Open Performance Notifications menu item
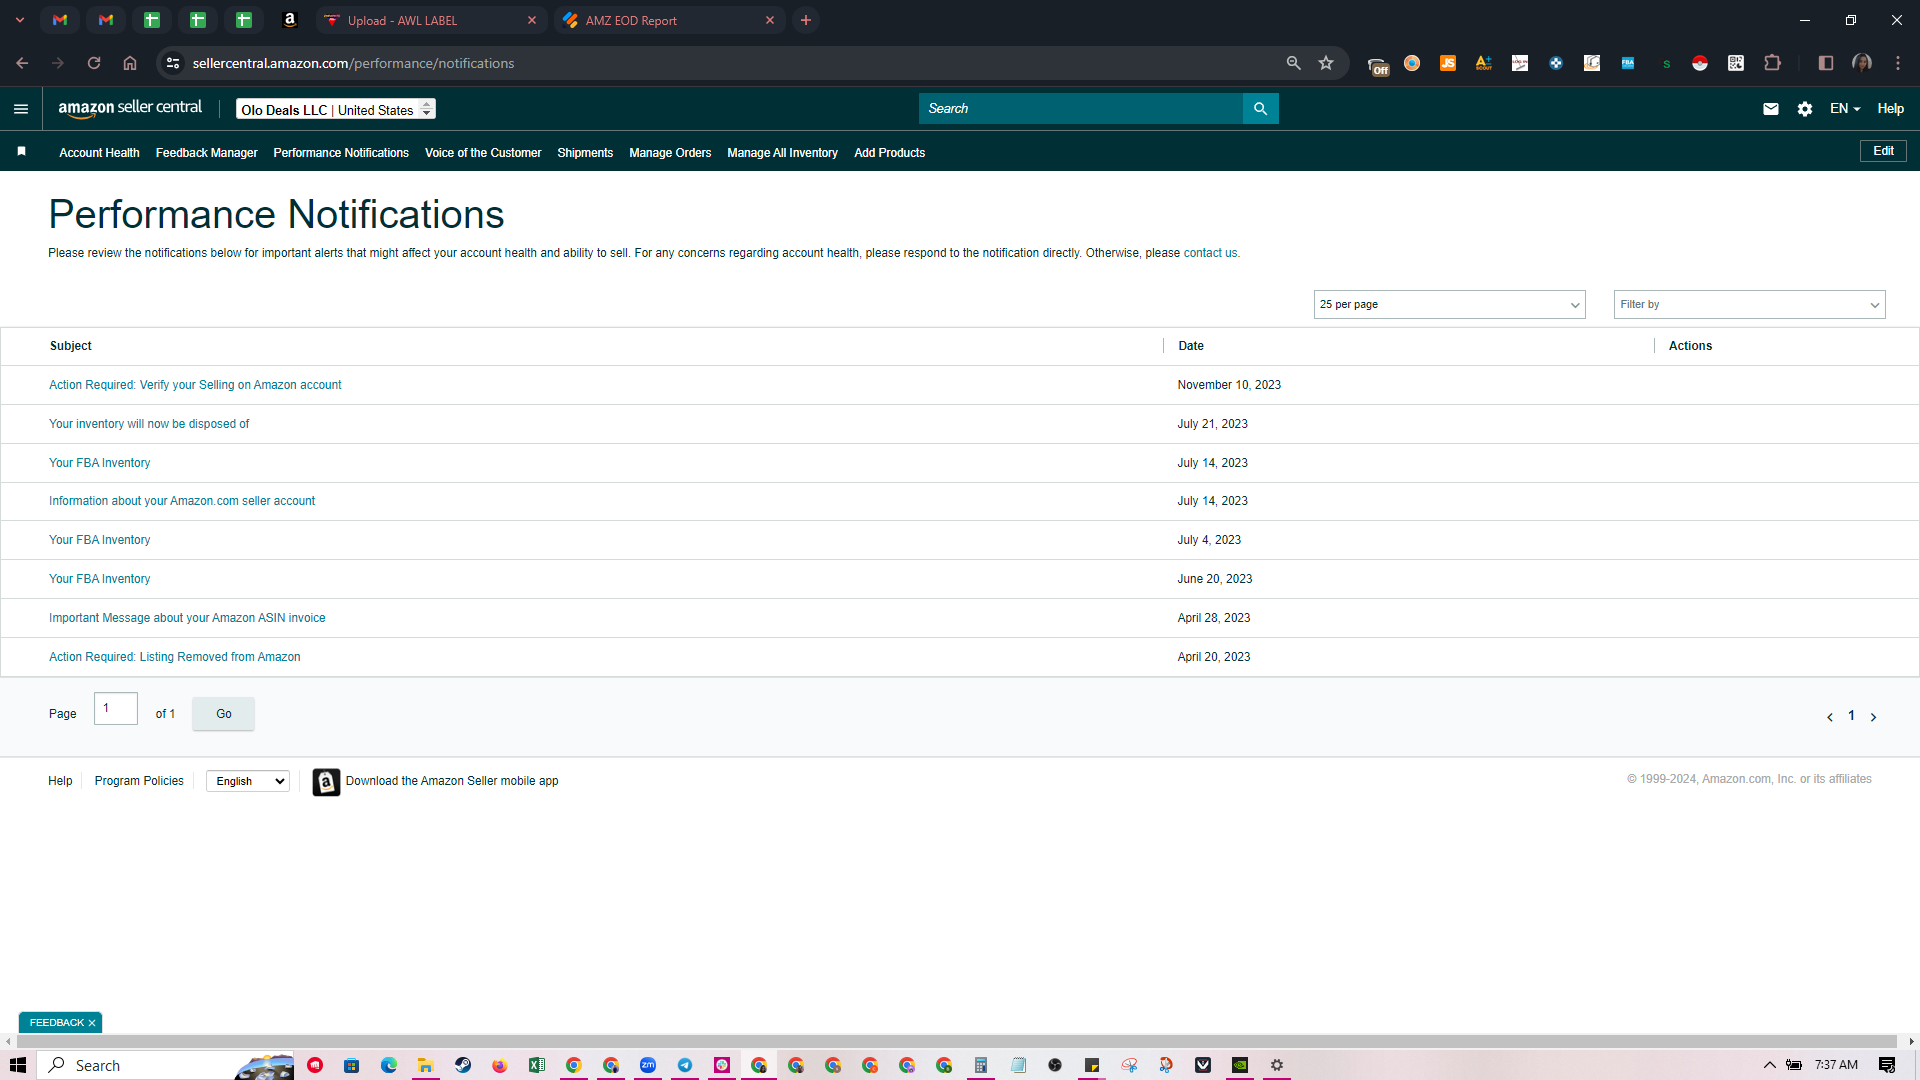Image resolution: width=1920 pixels, height=1080 pixels. click(x=341, y=153)
